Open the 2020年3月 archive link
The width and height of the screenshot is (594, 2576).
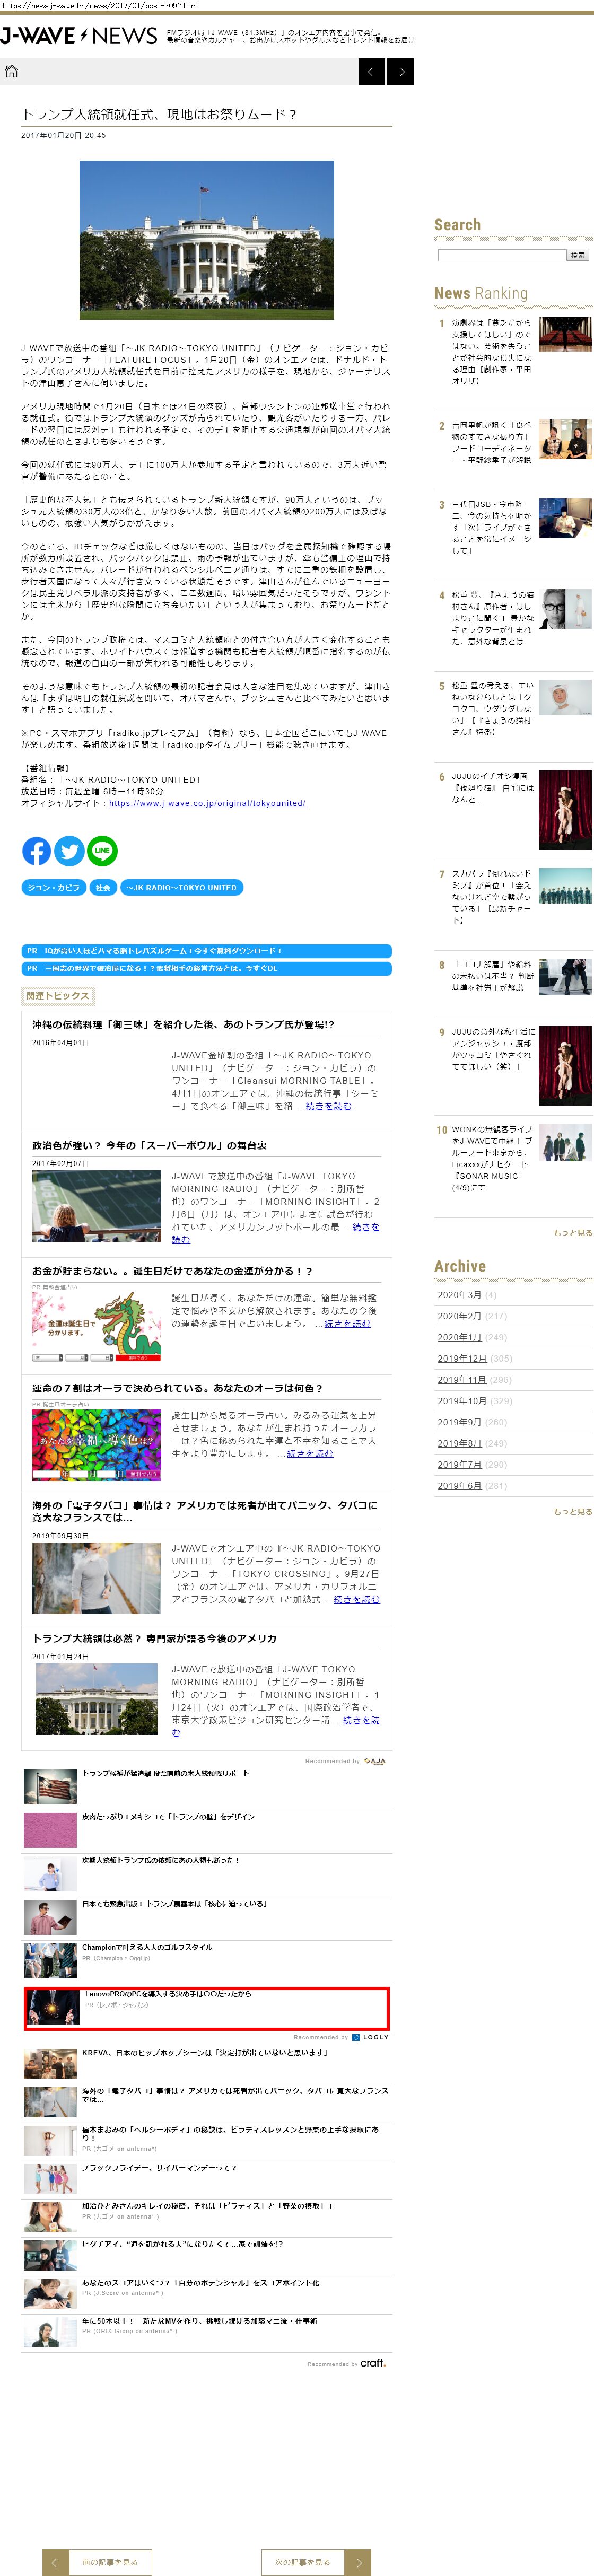click(459, 1295)
